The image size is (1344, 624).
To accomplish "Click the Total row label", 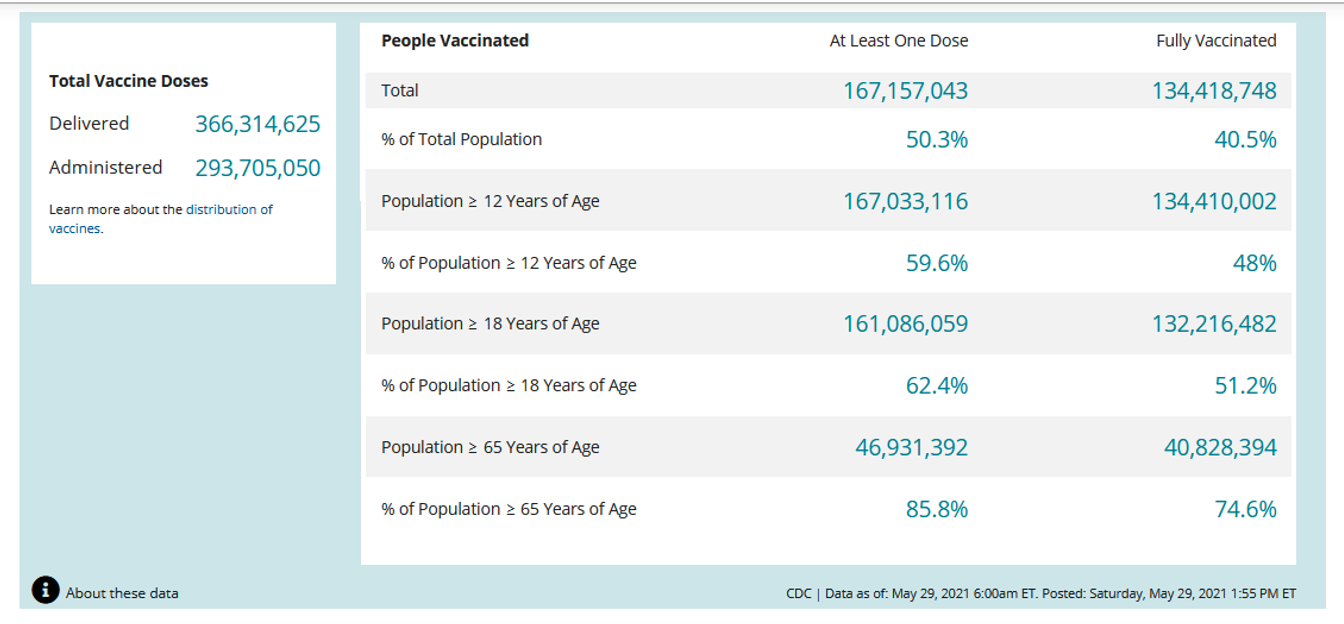I will pos(400,91).
